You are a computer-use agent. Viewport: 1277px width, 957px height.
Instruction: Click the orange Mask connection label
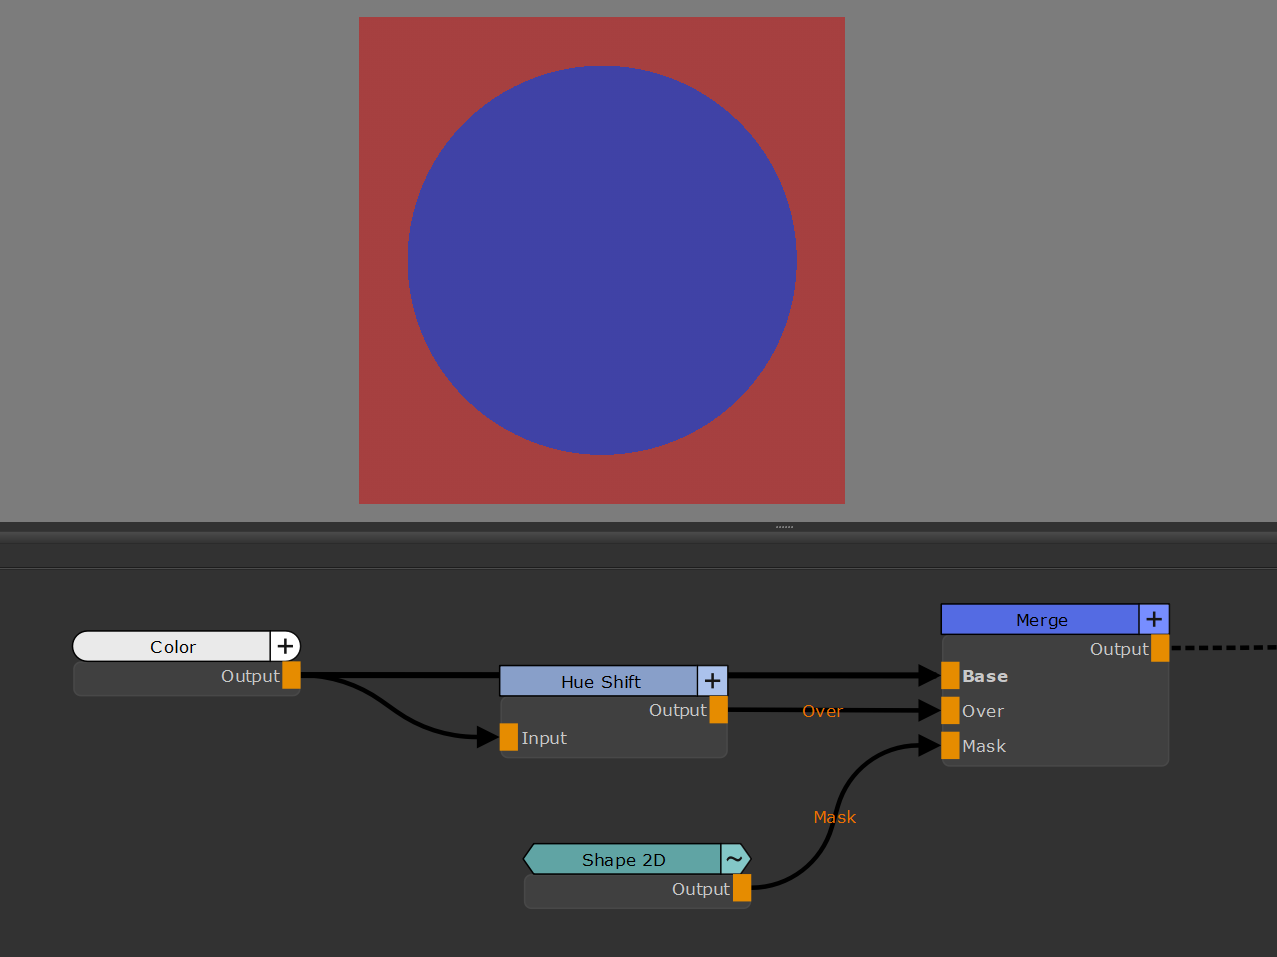[x=834, y=817]
